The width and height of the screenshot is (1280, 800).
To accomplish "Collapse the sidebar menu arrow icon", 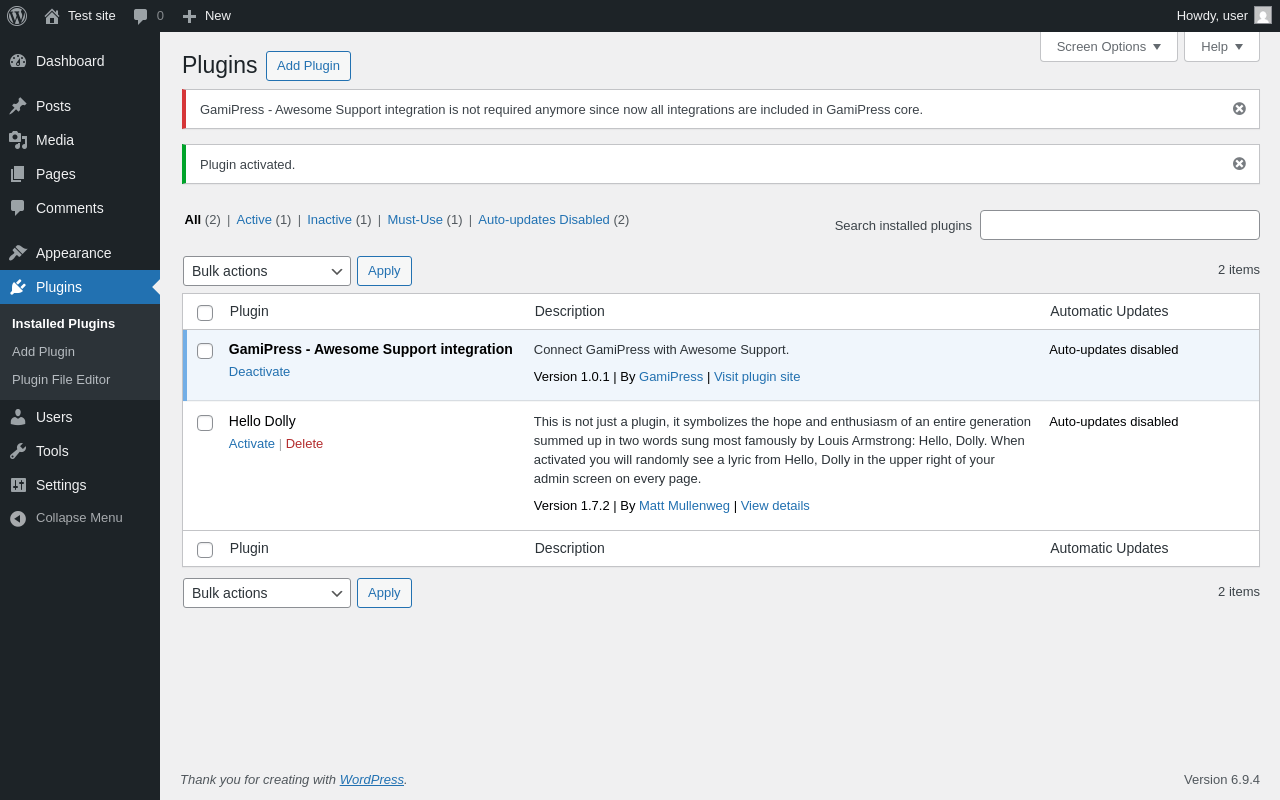I will tap(18, 518).
